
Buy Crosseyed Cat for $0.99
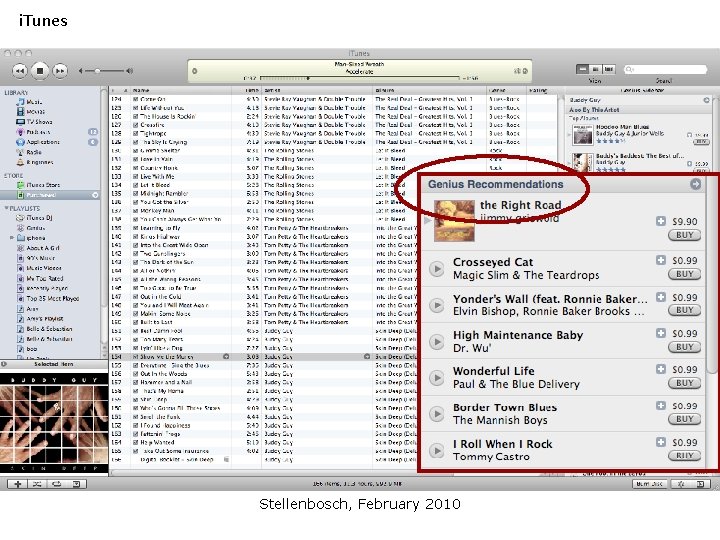(x=684, y=274)
